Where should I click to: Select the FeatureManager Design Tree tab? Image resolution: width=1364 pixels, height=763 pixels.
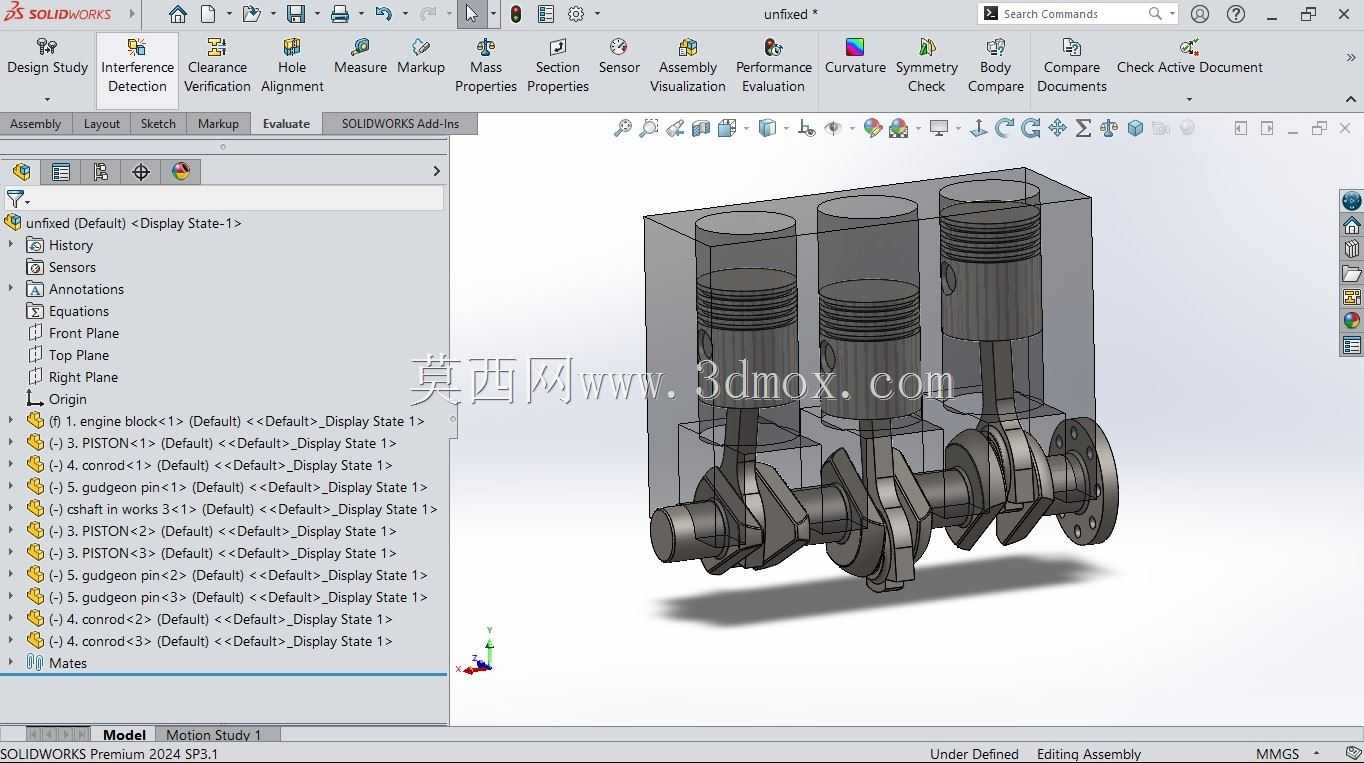tap(22, 172)
